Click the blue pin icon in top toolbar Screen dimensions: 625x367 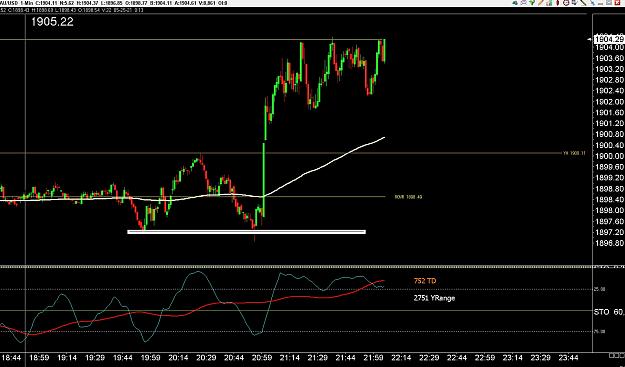click(592, 3)
